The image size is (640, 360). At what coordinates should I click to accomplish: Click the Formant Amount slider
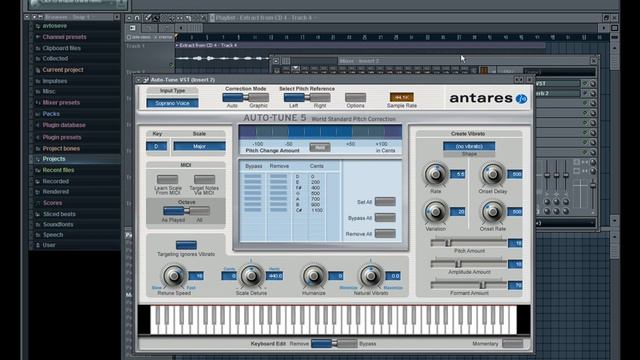(x=469, y=285)
